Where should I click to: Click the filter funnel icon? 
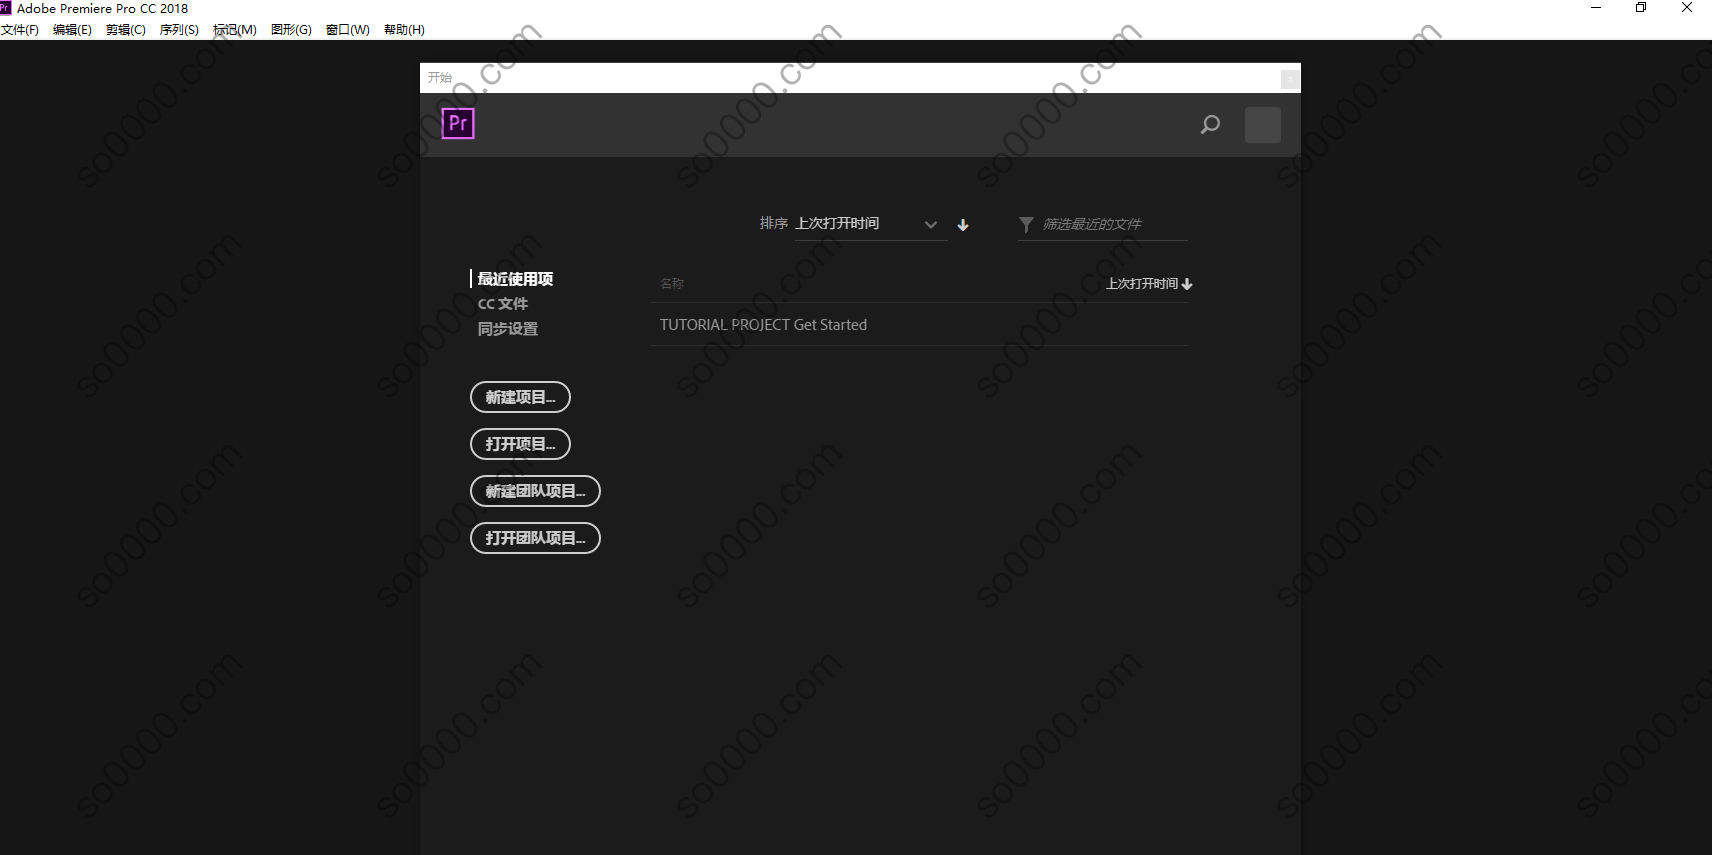click(x=1026, y=225)
